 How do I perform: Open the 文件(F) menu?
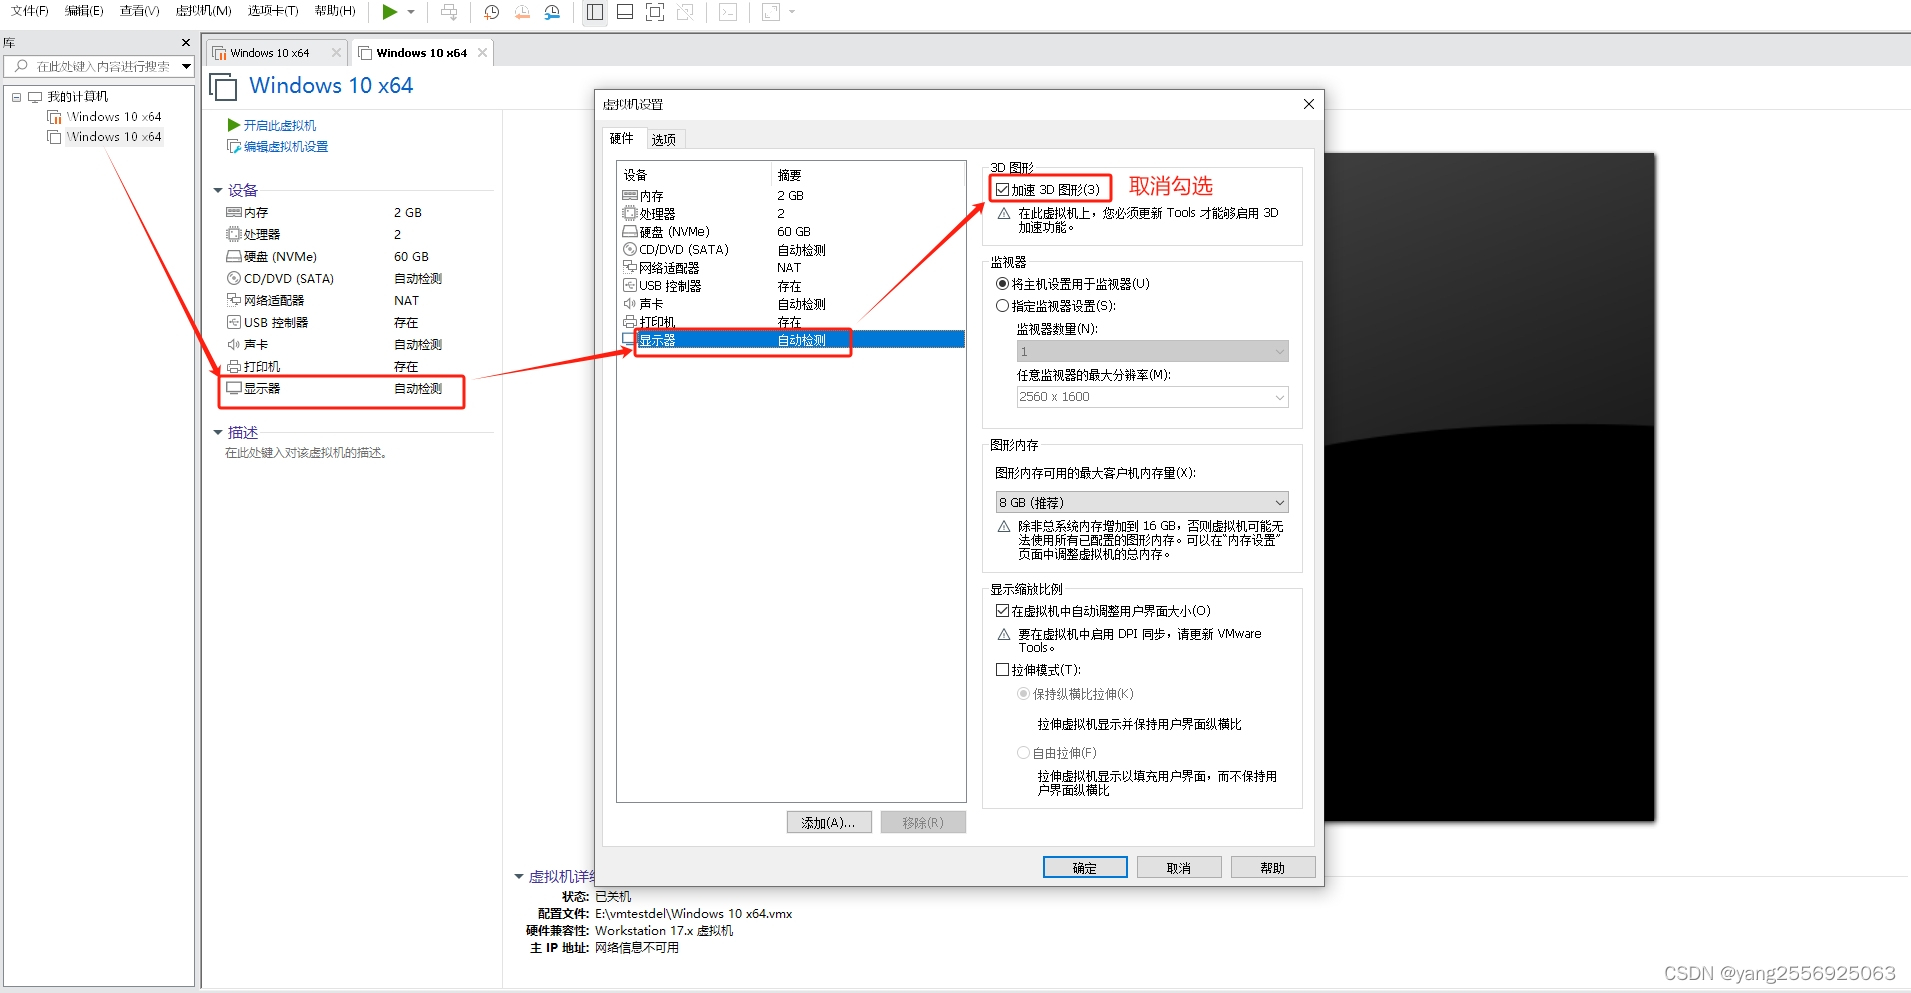point(29,11)
